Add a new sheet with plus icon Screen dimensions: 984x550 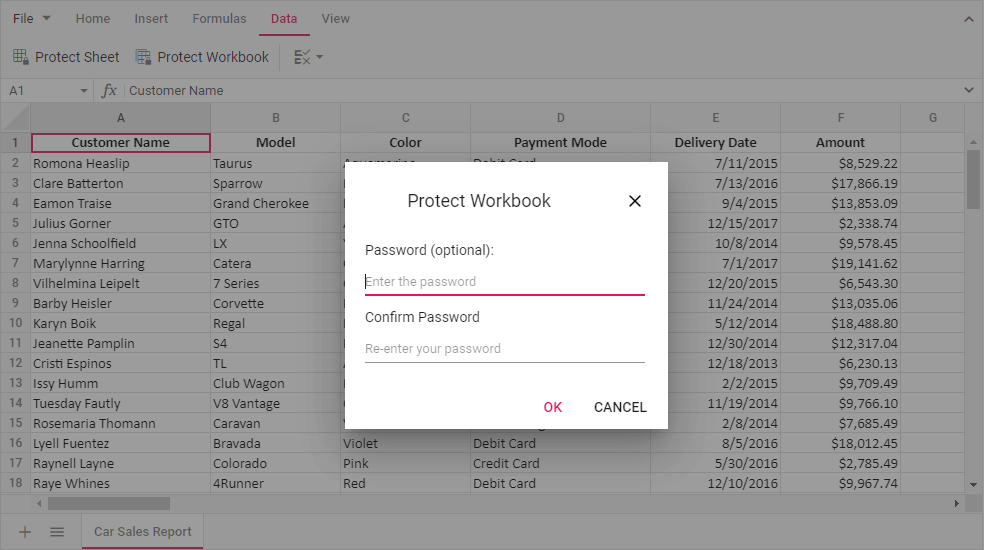pyautogui.click(x=25, y=532)
